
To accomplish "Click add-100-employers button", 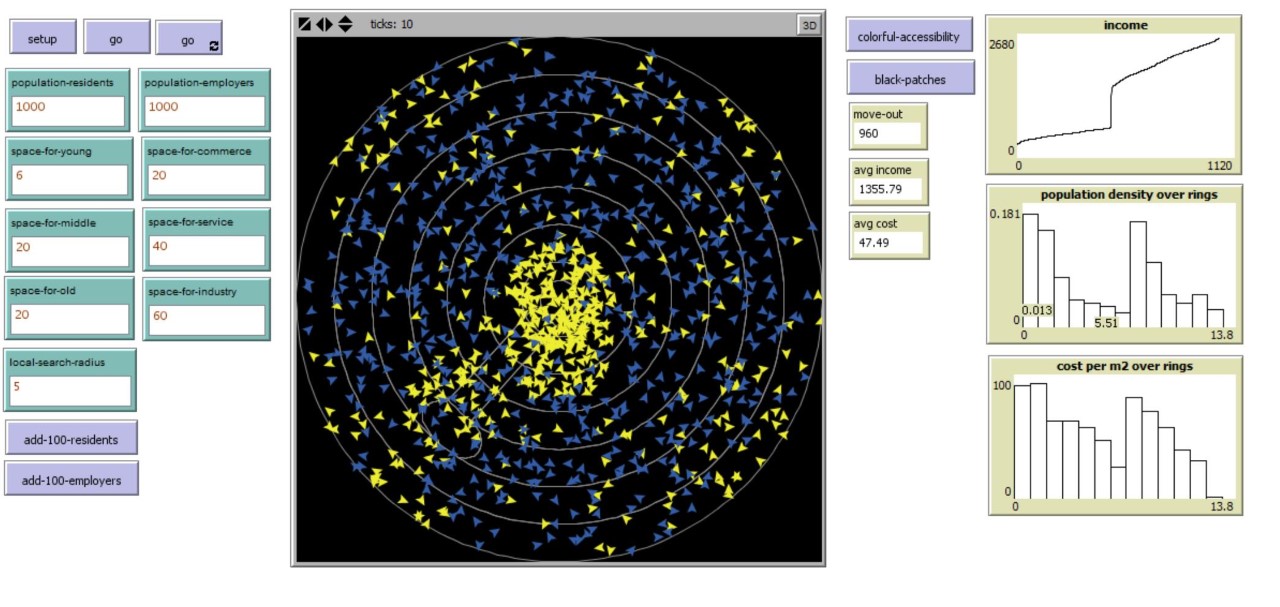I will pos(71,479).
